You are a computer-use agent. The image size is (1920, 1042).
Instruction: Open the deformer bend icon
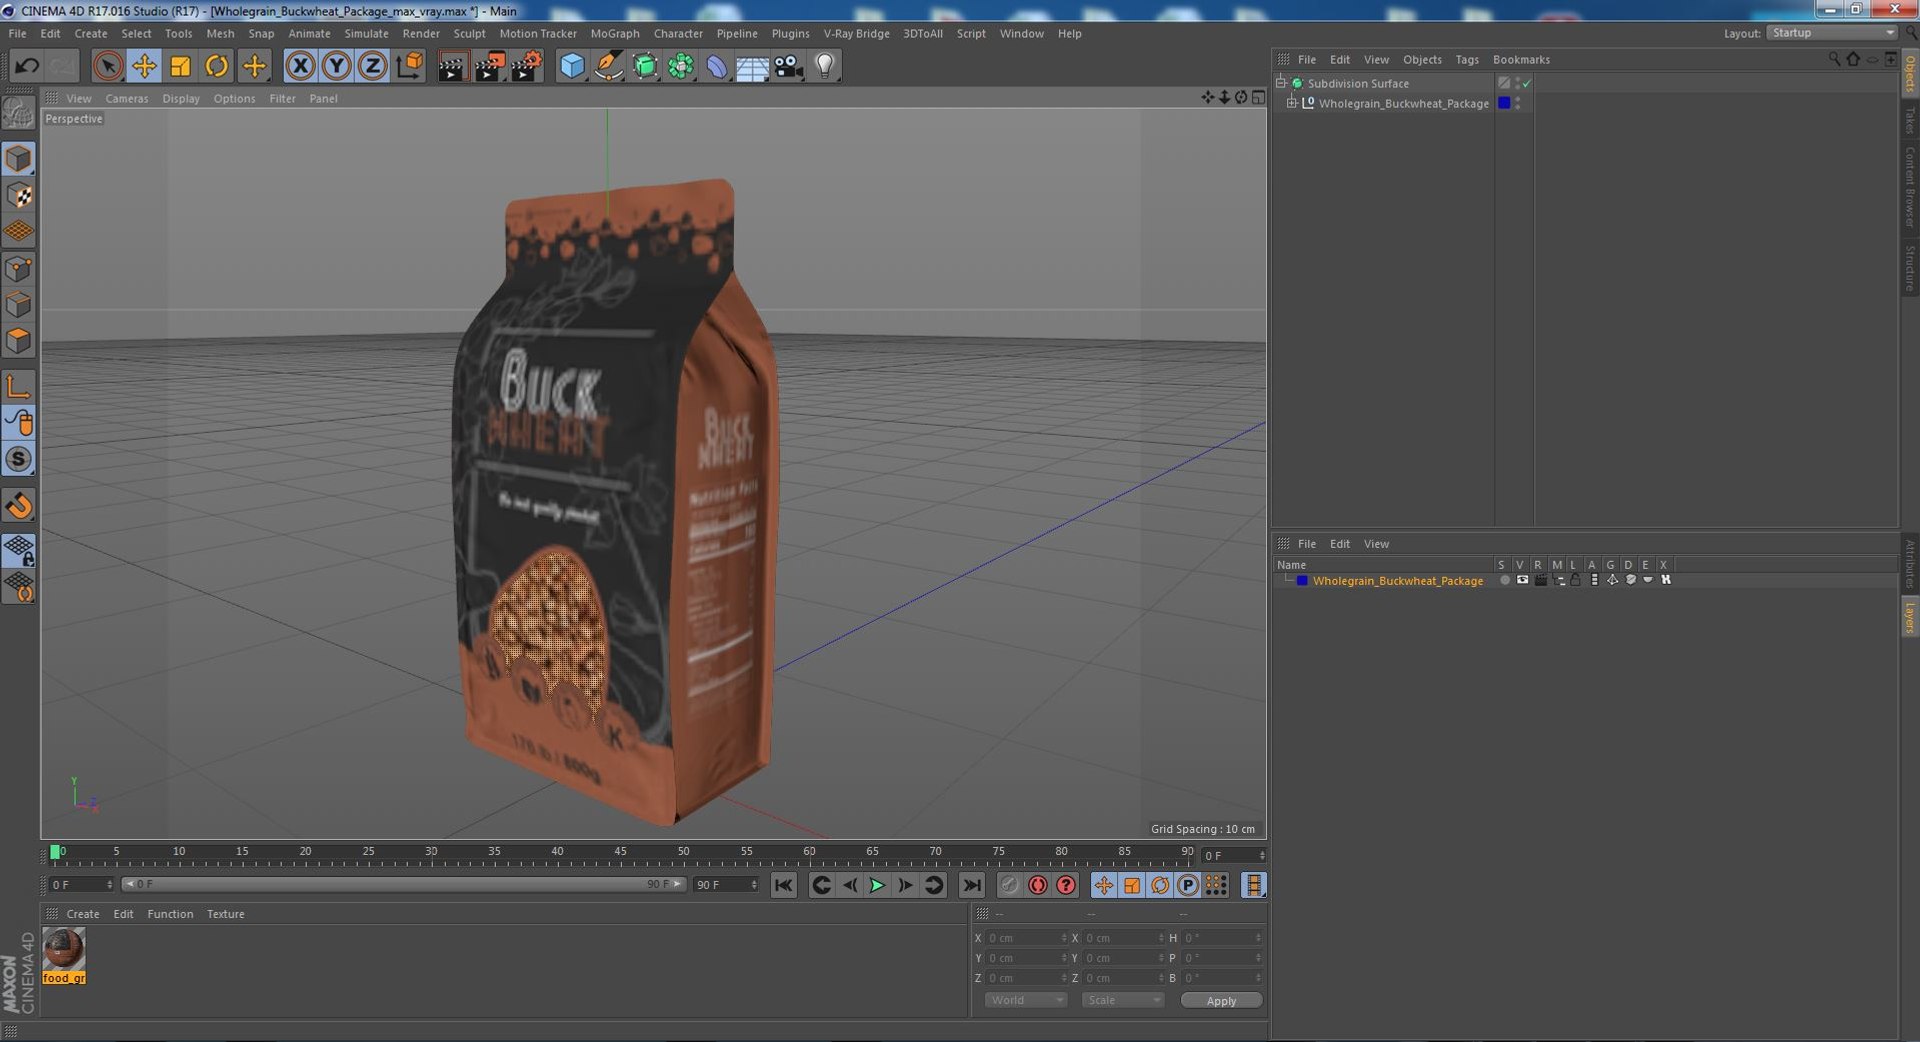[x=717, y=66]
